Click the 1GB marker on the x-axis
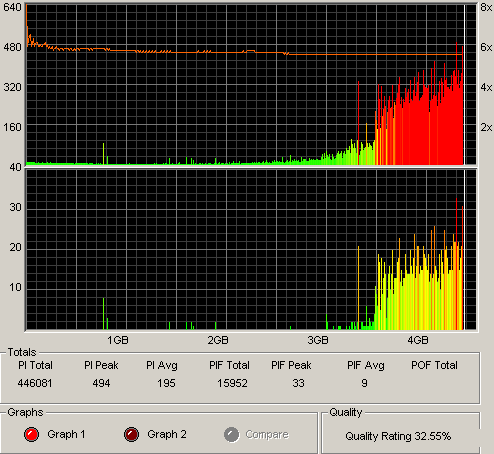Screen dimensions: 494x454 (x=118, y=340)
